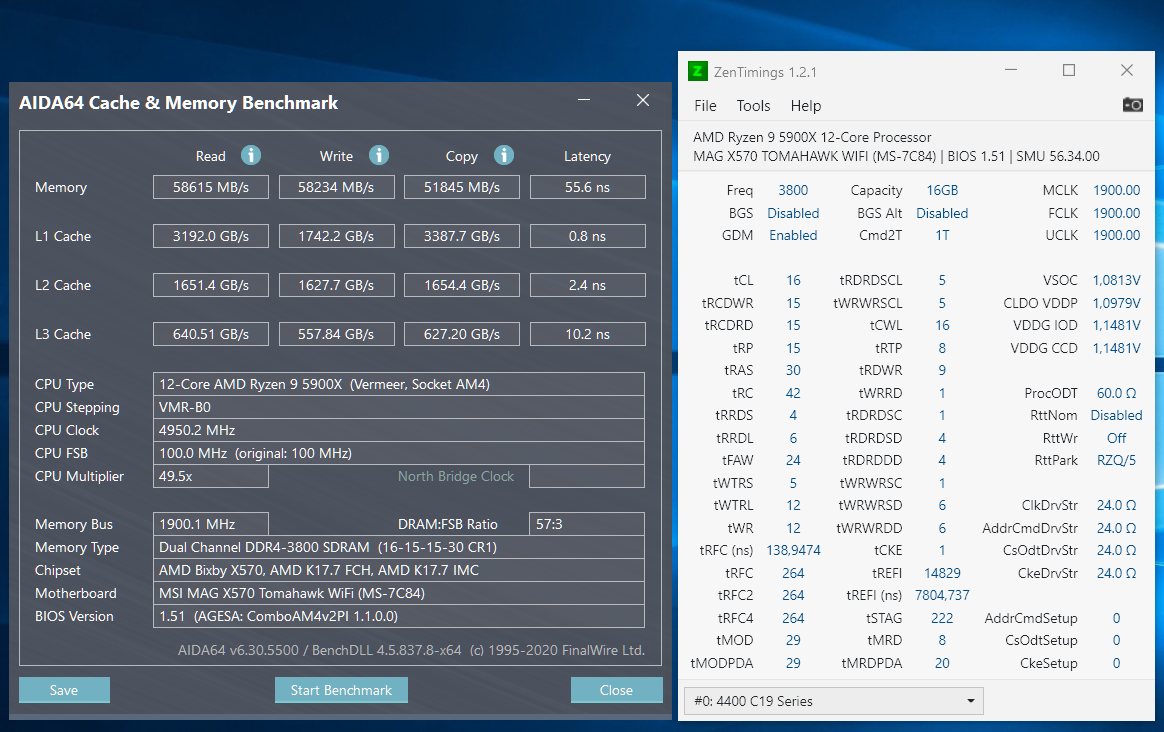1164x732 pixels.
Task: Click Memory Bus value 1900.1 MHz
Action: (211, 524)
